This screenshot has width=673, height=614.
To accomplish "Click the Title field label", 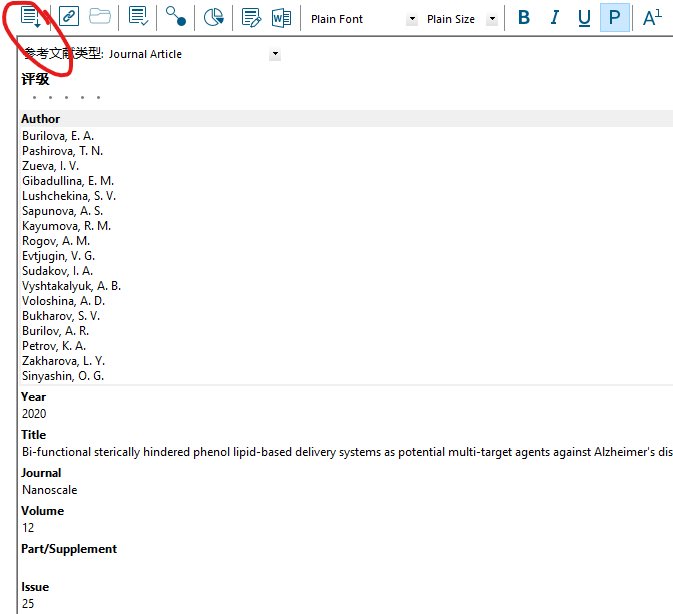I will coord(33,435).
